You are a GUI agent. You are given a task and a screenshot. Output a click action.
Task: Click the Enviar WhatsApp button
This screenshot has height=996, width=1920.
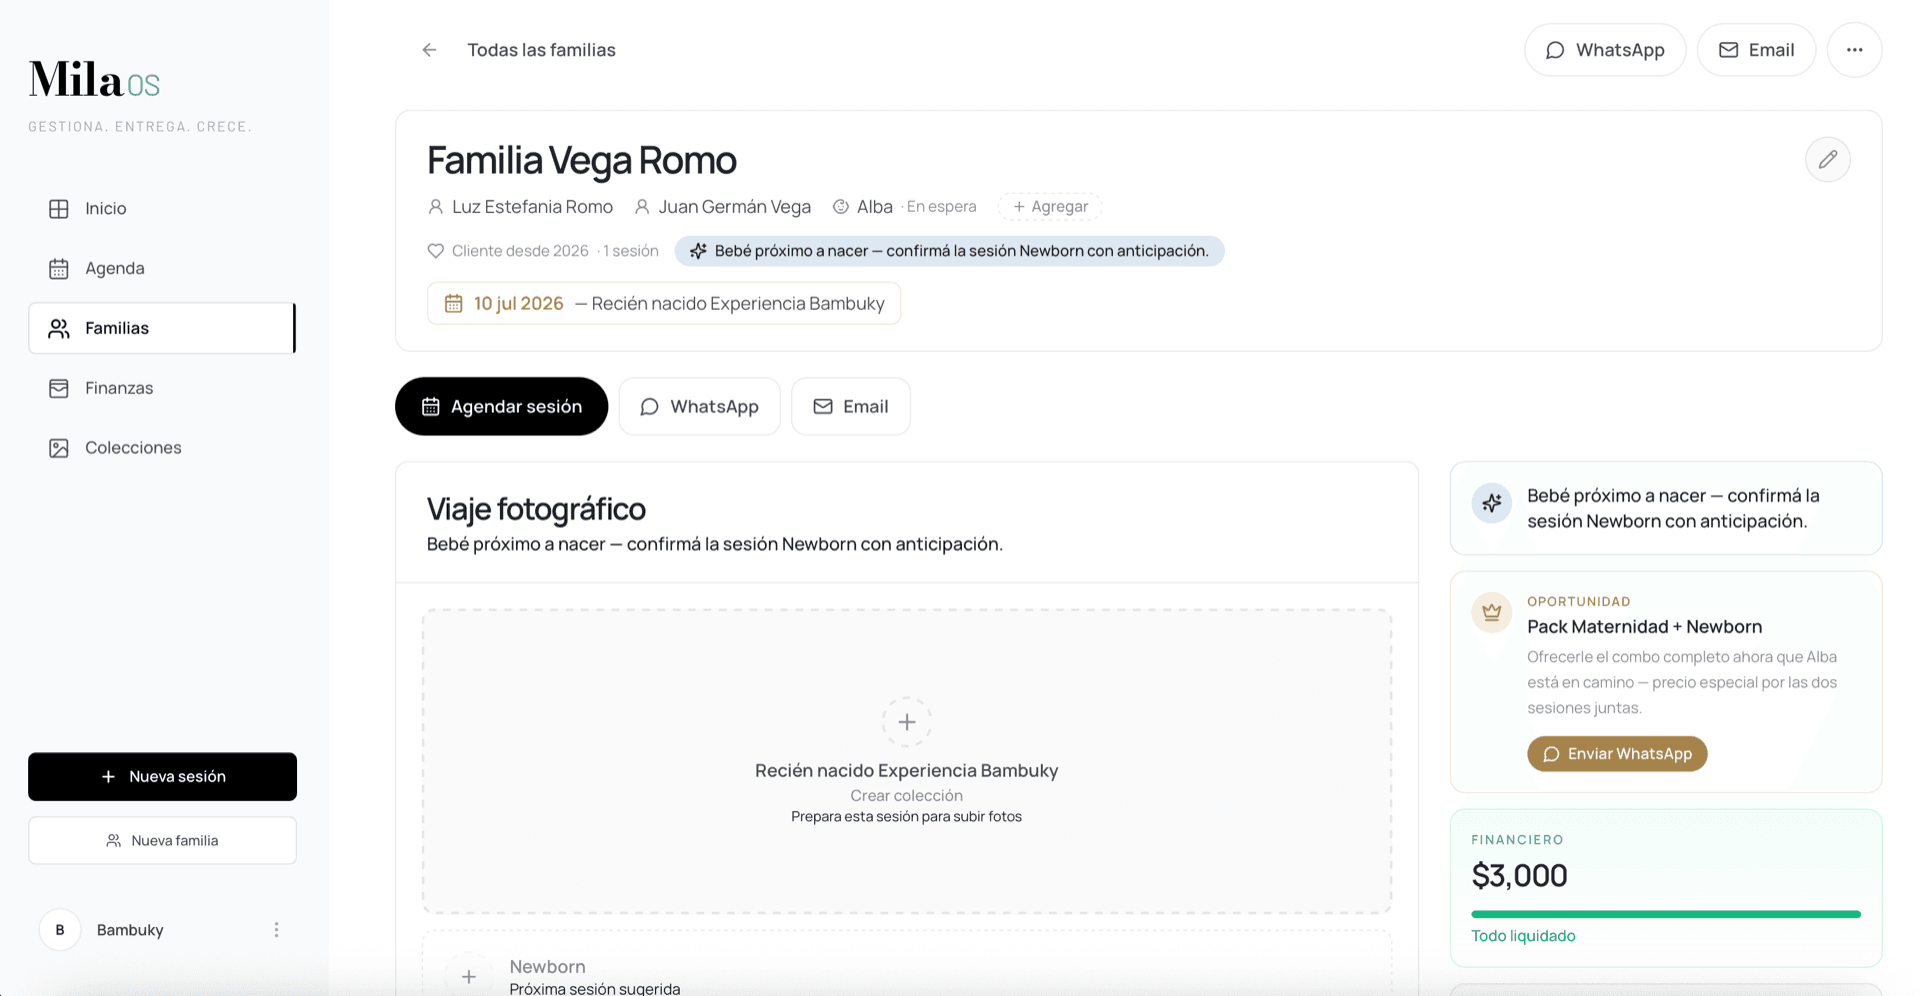click(x=1617, y=754)
